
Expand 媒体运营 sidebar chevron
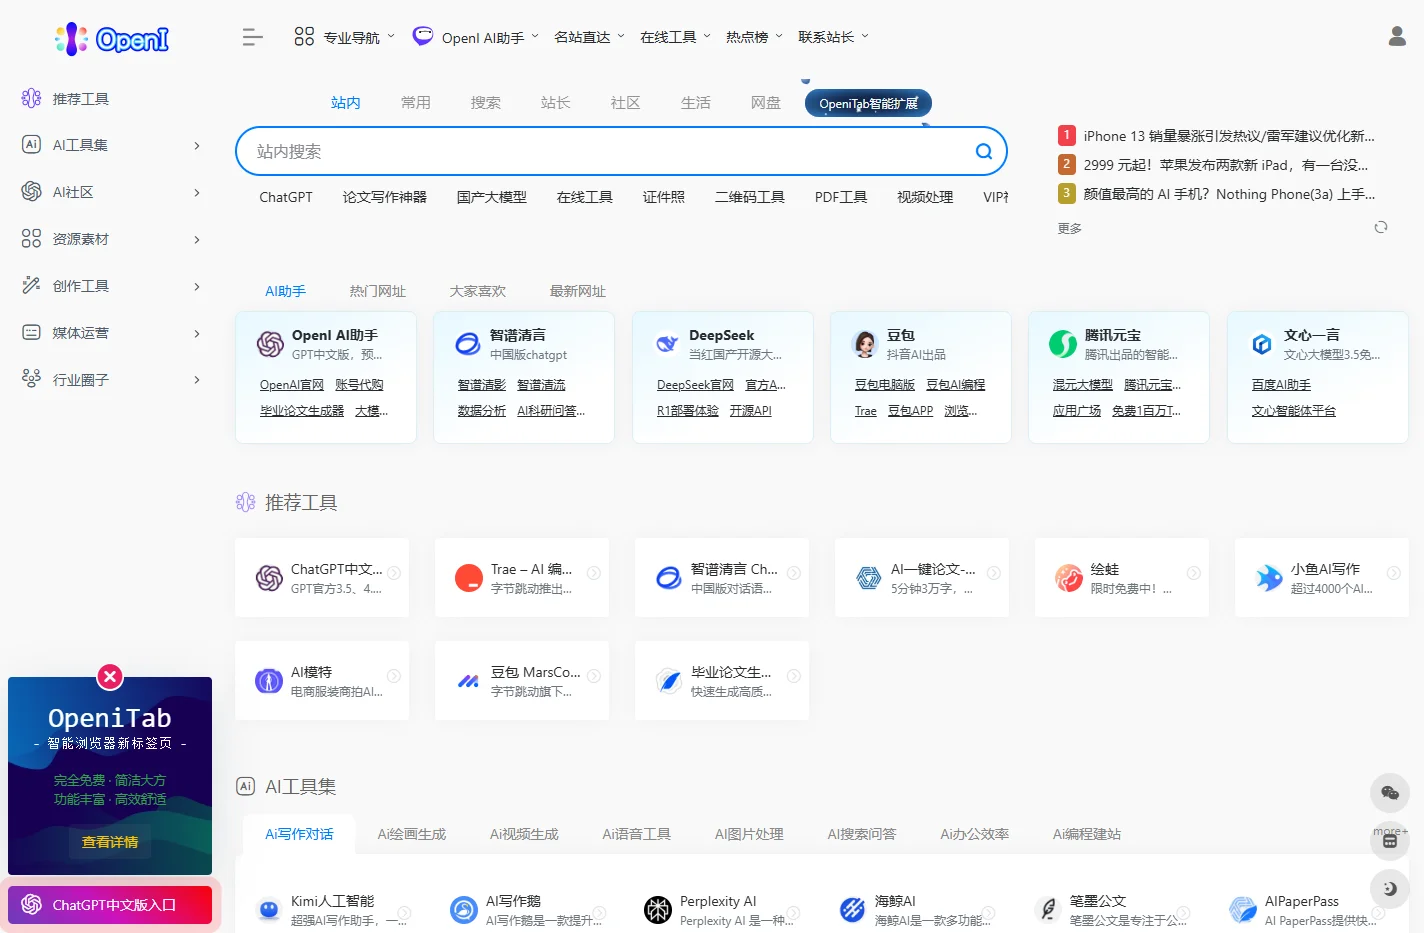[197, 334]
